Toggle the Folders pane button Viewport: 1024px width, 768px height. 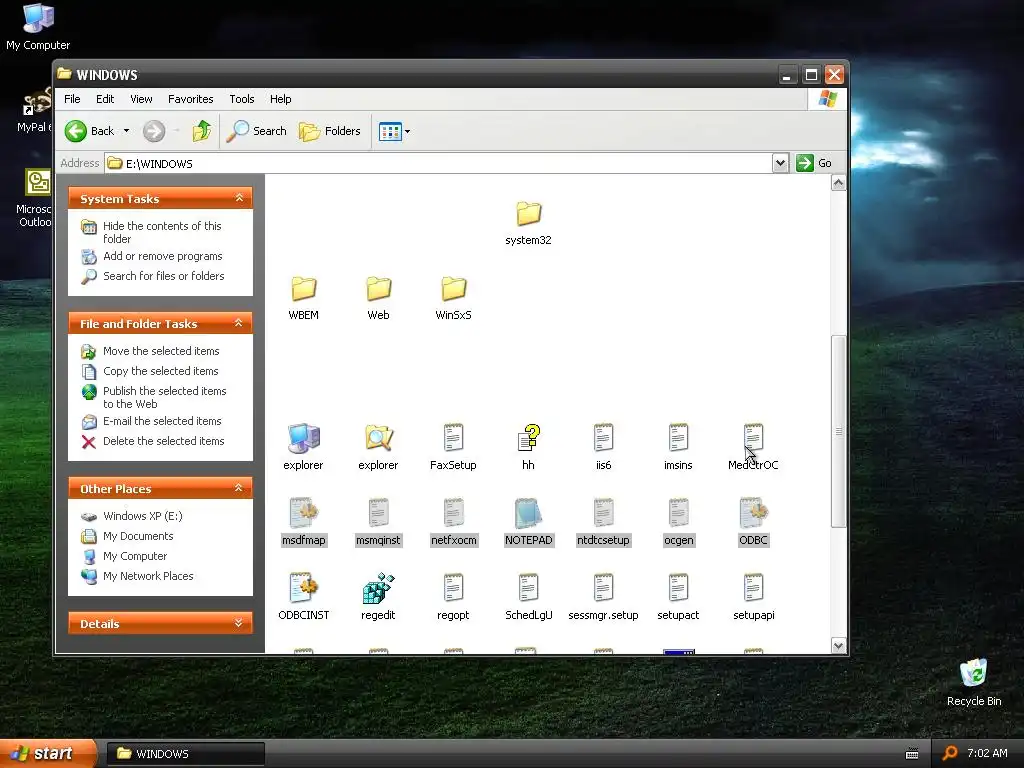[330, 131]
